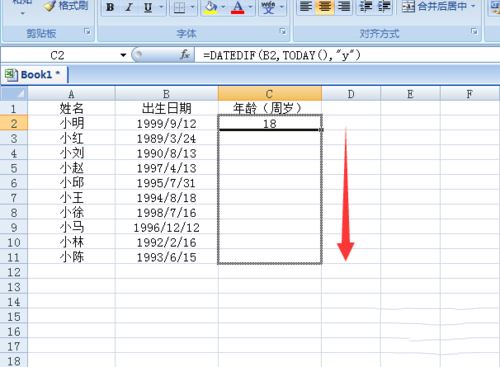The height and width of the screenshot is (367, 500).
Task: Expand the Merge and Center dropdown arrow
Action: (473, 6)
